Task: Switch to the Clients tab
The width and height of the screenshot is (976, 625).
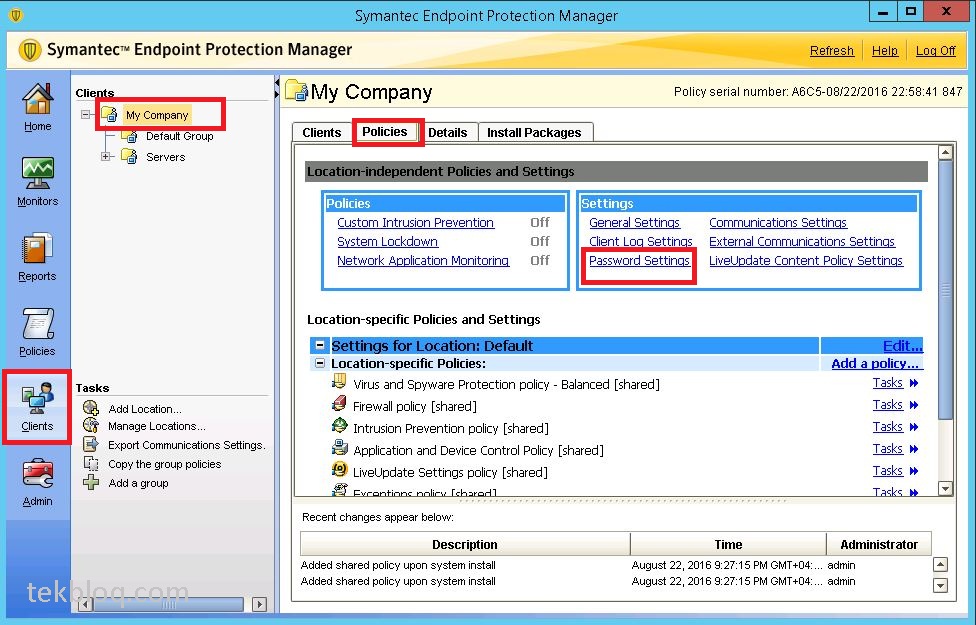Action: 322,133
